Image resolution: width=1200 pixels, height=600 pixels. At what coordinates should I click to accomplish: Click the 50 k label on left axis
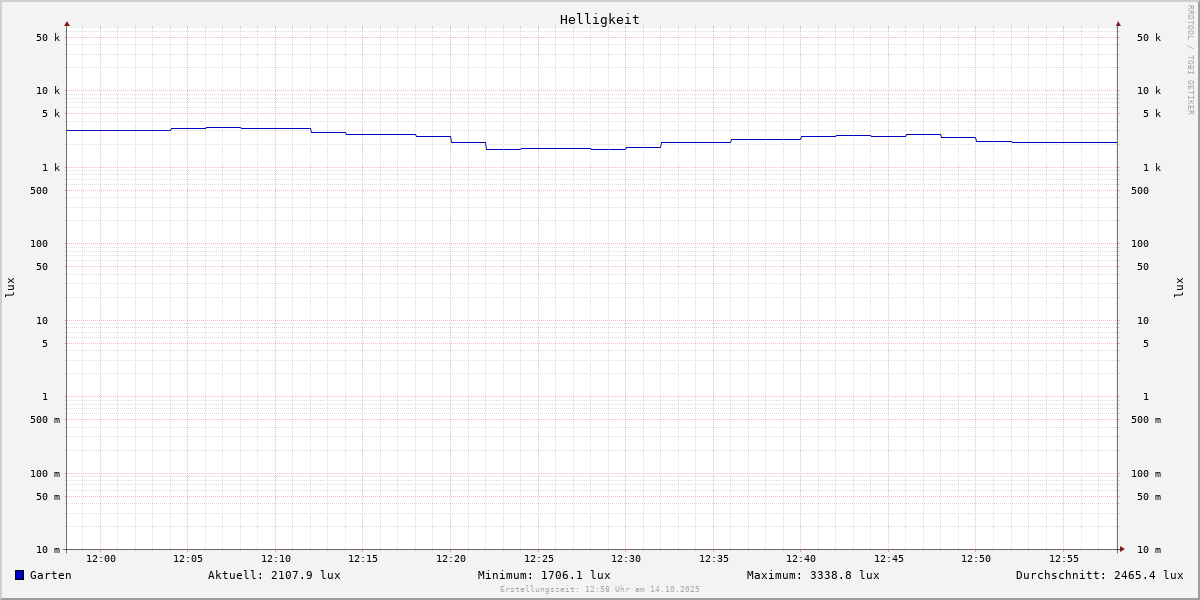tap(48, 38)
